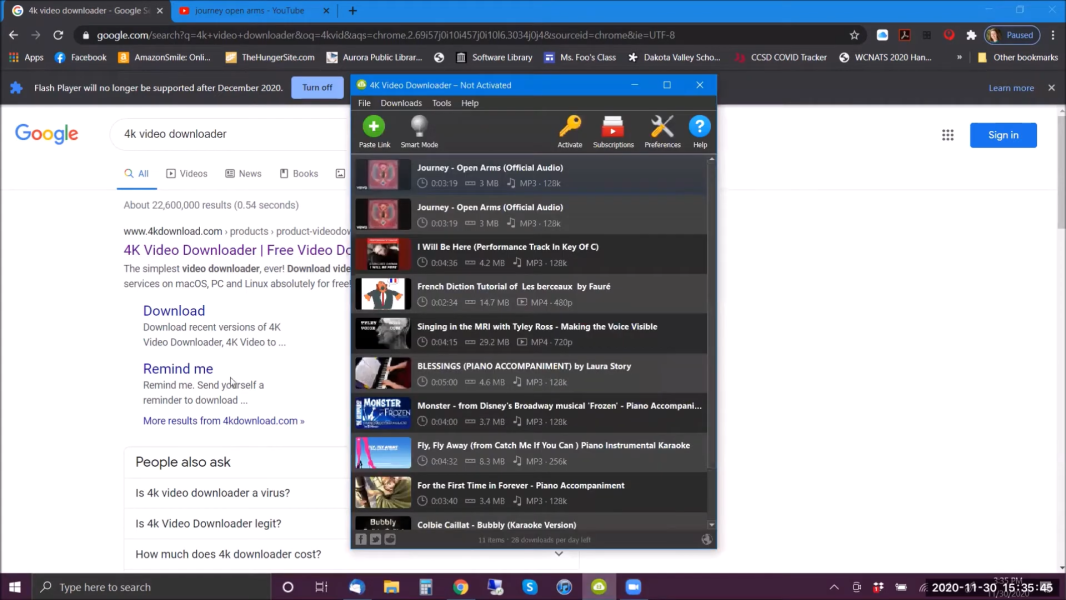The image size is (1066, 600).
Task: Click the Google search input field
Action: coord(231,135)
